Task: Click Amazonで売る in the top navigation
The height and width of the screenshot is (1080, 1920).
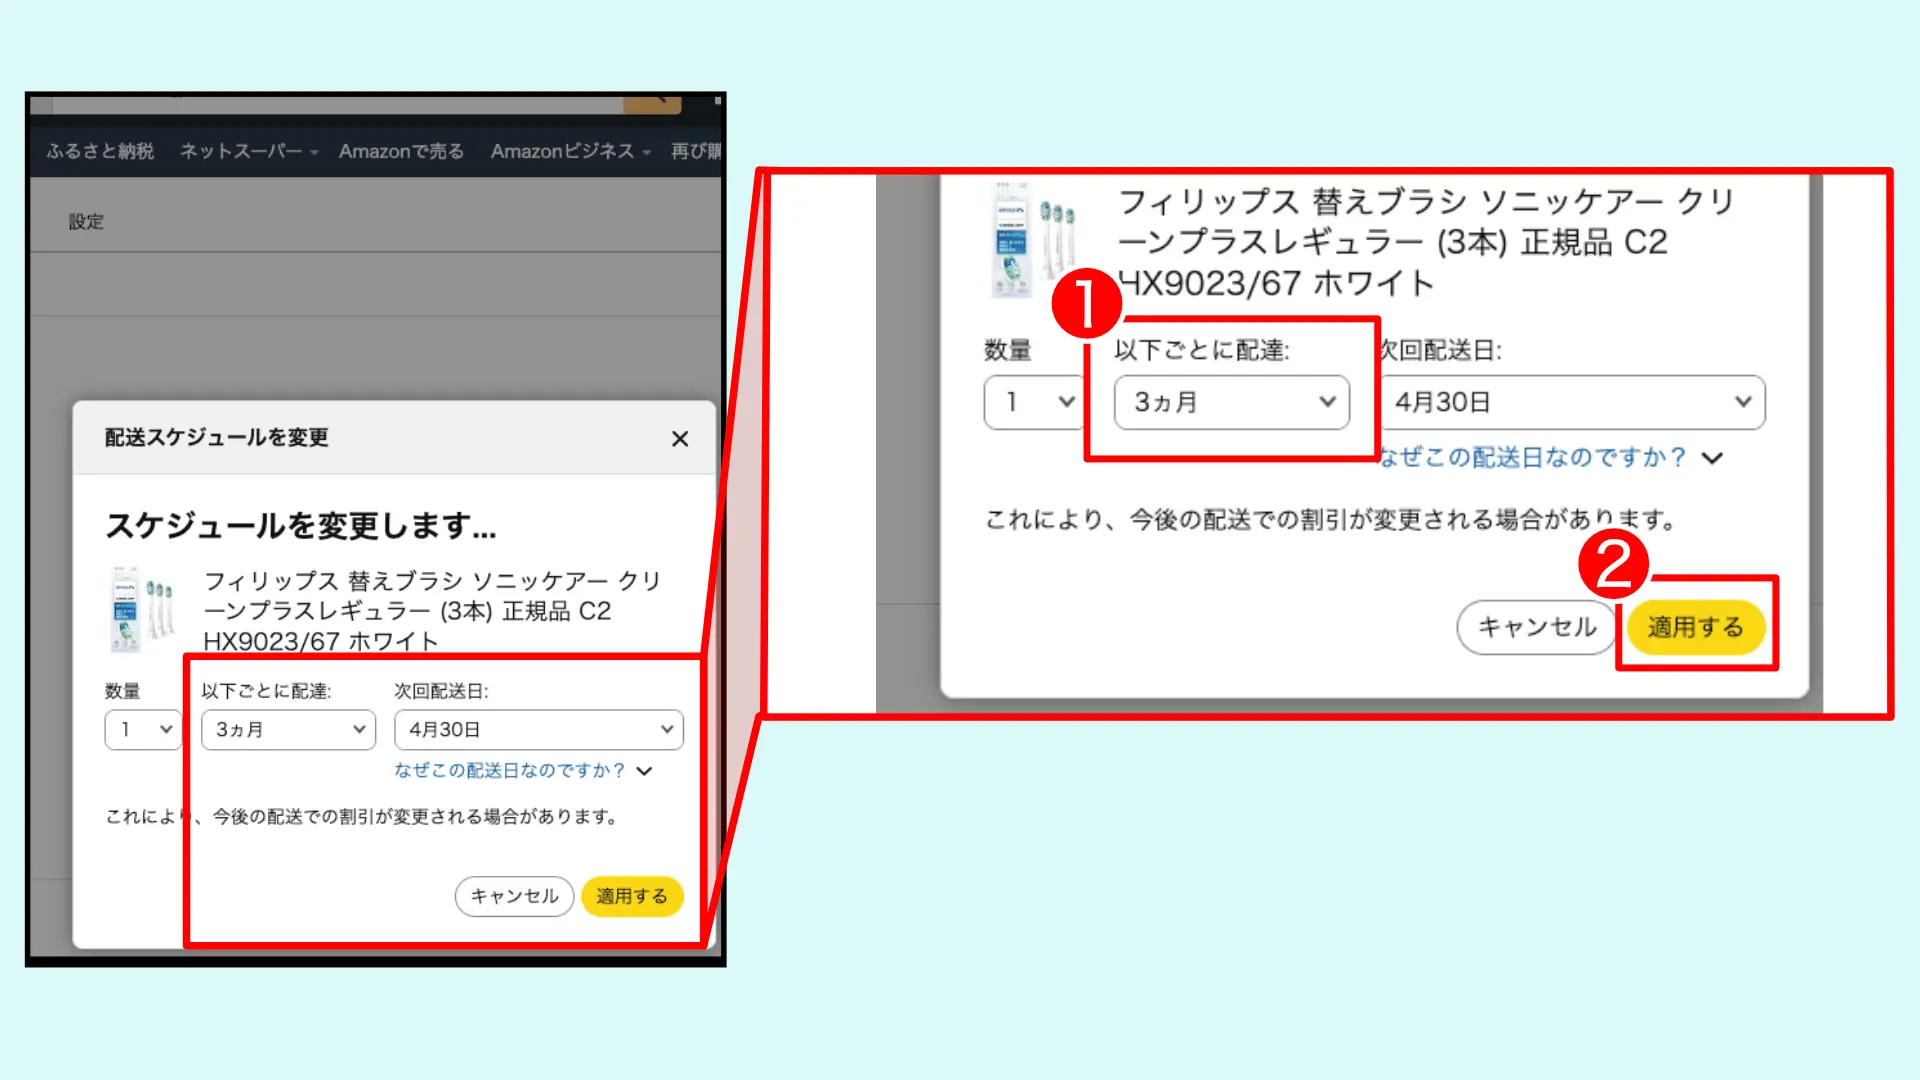Action: coord(400,151)
